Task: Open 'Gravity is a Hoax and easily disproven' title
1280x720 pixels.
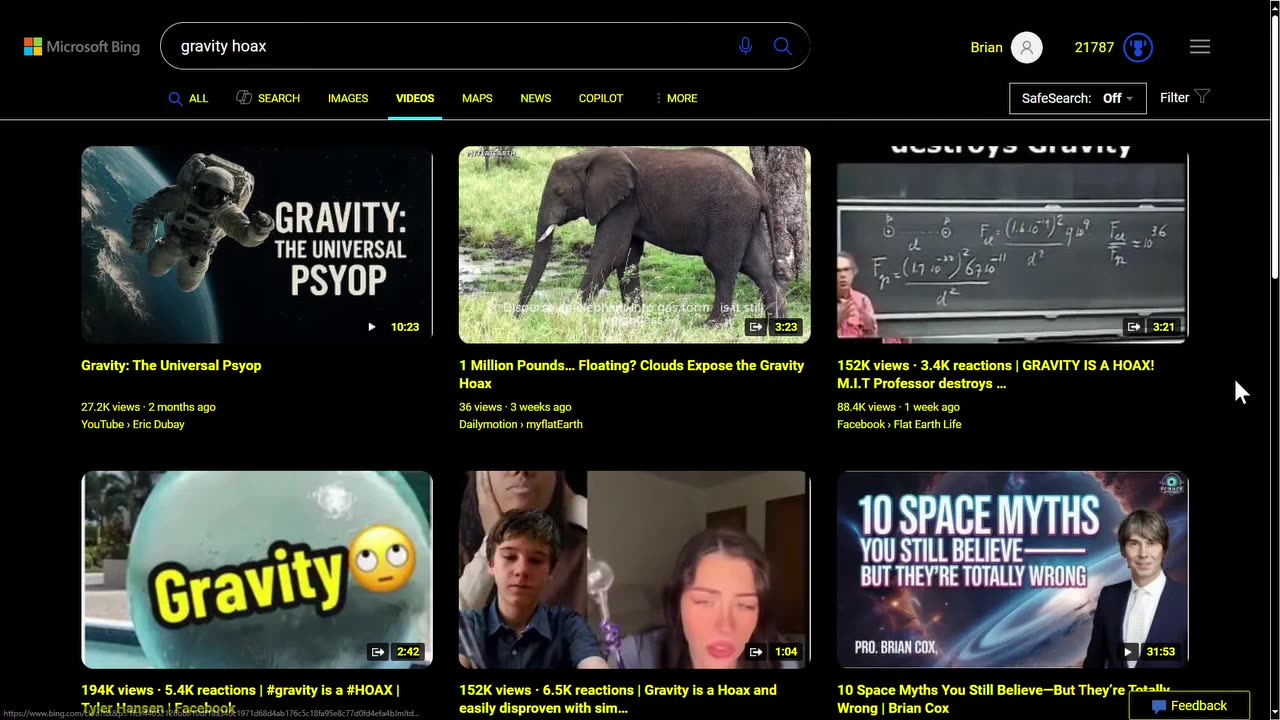Action: tap(618, 699)
